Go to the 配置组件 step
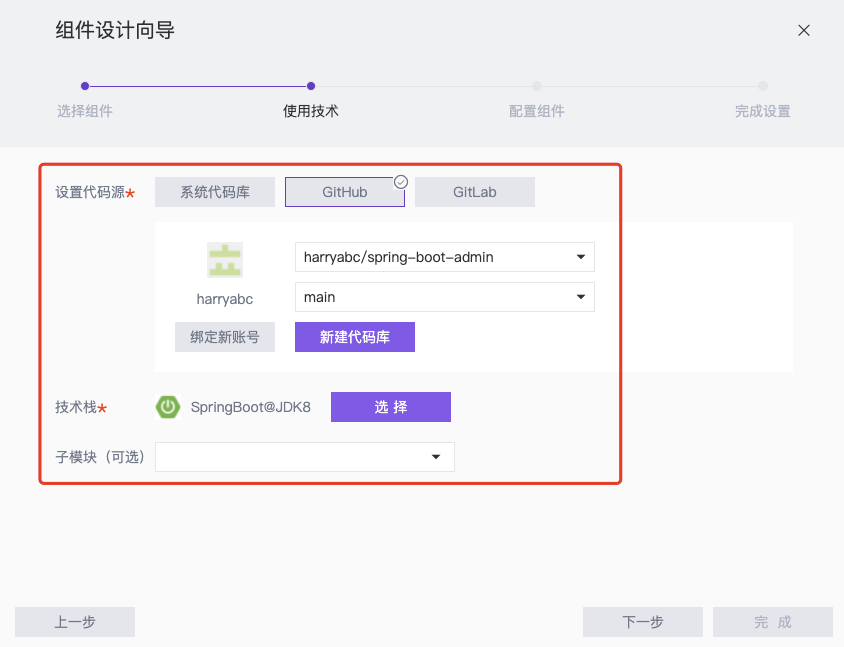 (537, 111)
